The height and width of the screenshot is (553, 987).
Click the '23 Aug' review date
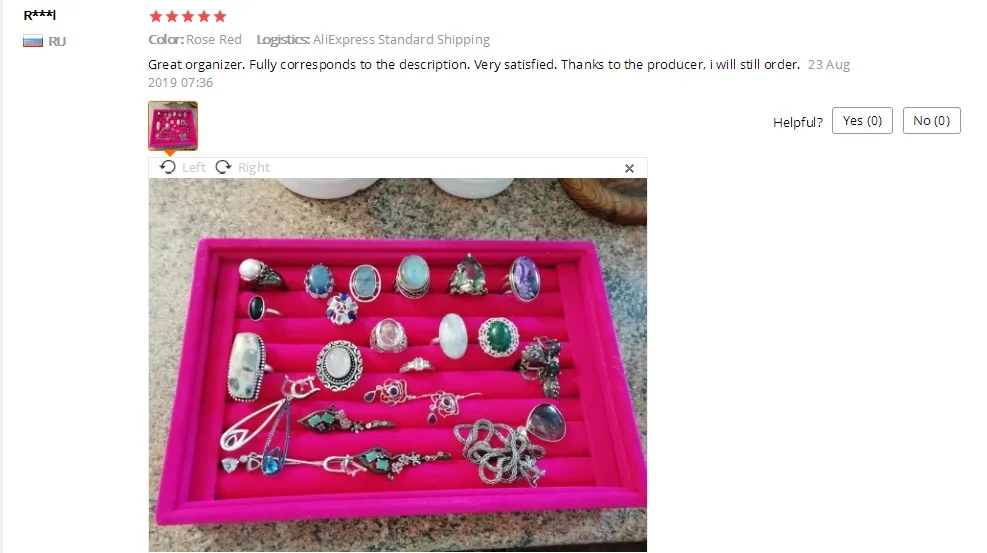(x=829, y=64)
